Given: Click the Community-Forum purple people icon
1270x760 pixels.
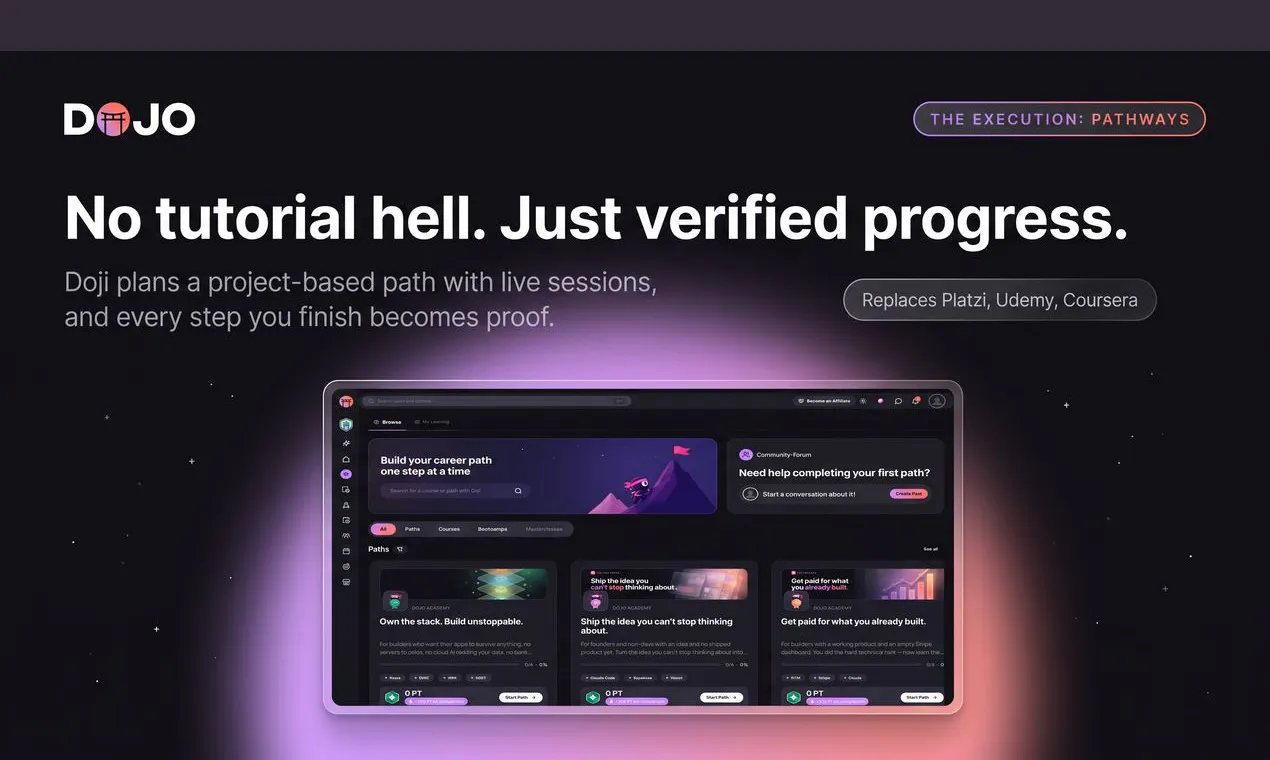Looking at the screenshot, I should 745,454.
